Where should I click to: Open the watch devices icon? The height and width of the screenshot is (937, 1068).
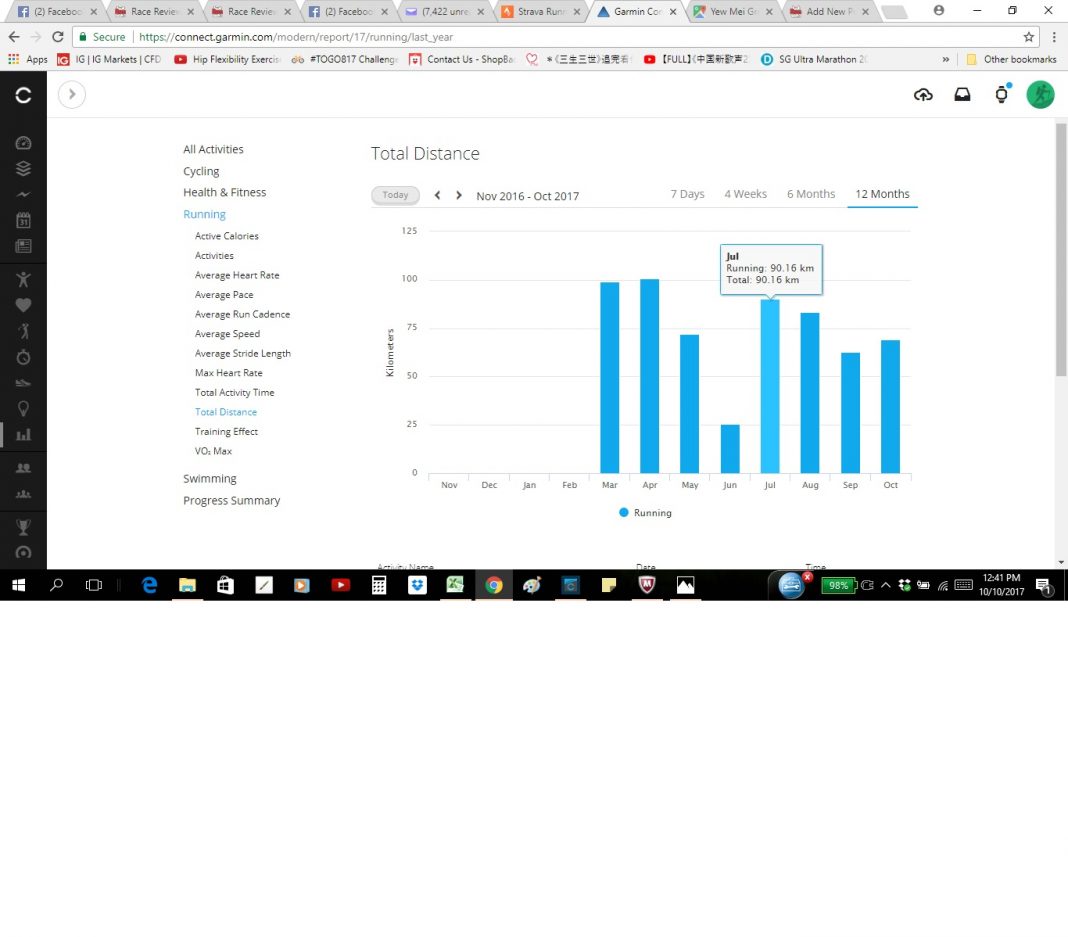point(1001,95)
